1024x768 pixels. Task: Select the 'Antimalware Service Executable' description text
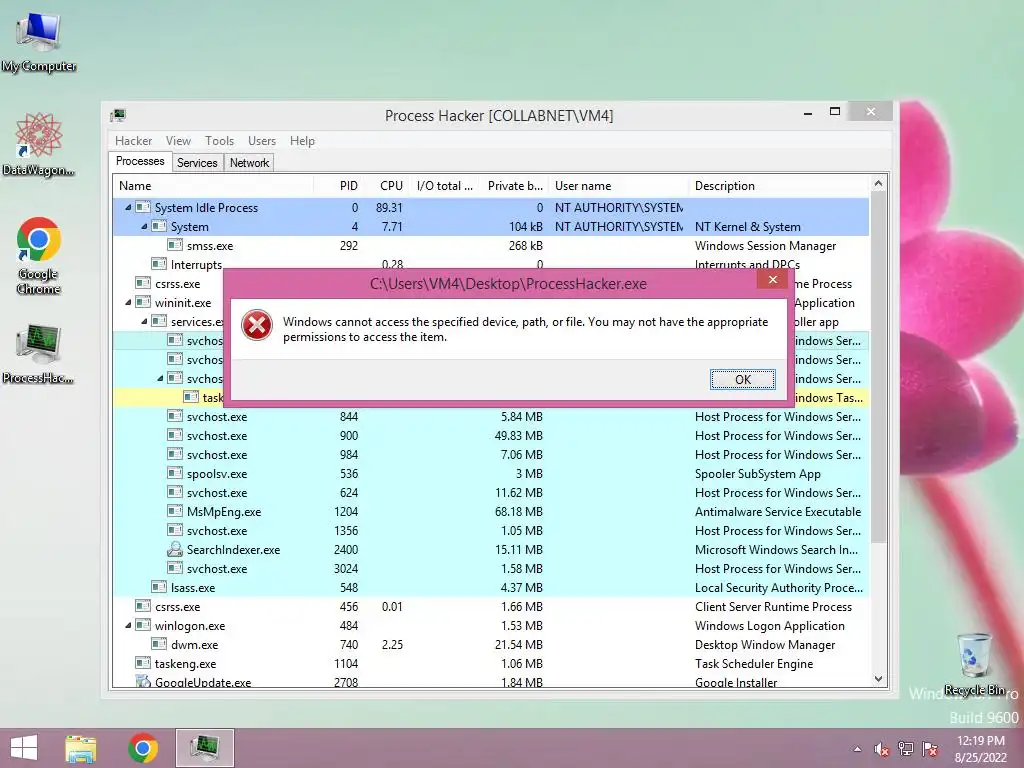(778, 511)
